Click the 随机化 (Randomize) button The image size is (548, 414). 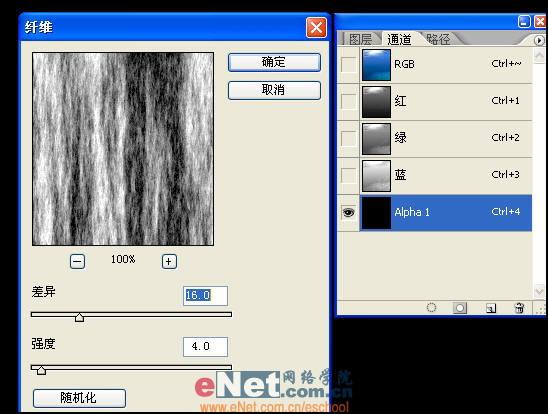[x=79, y=398]
